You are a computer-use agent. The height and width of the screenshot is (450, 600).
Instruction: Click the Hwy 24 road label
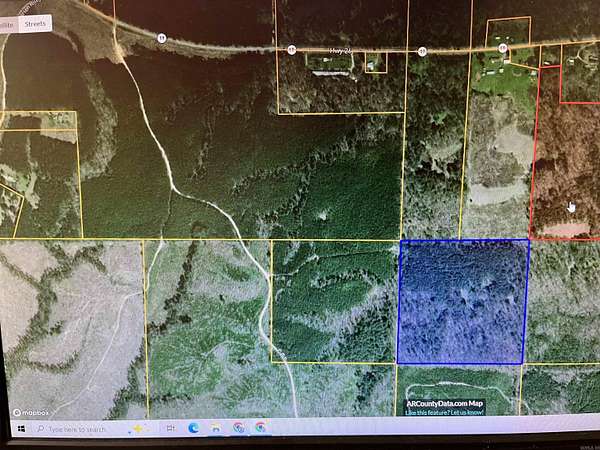coord(341,51)
